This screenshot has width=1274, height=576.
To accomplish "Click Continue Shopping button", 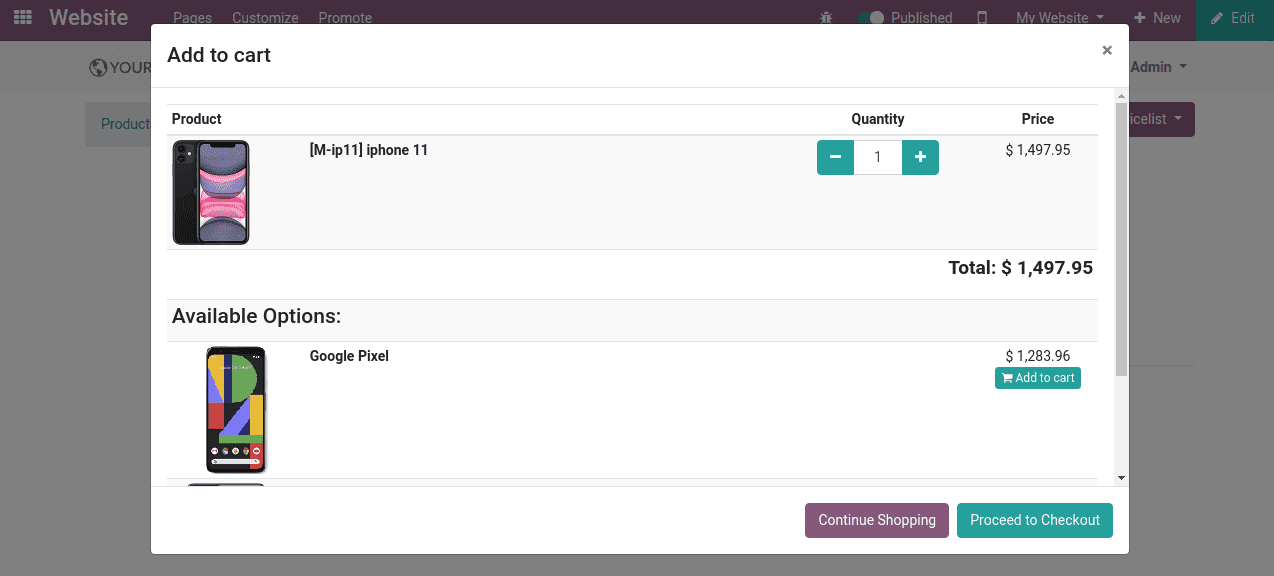I will (x=877, y=520).
